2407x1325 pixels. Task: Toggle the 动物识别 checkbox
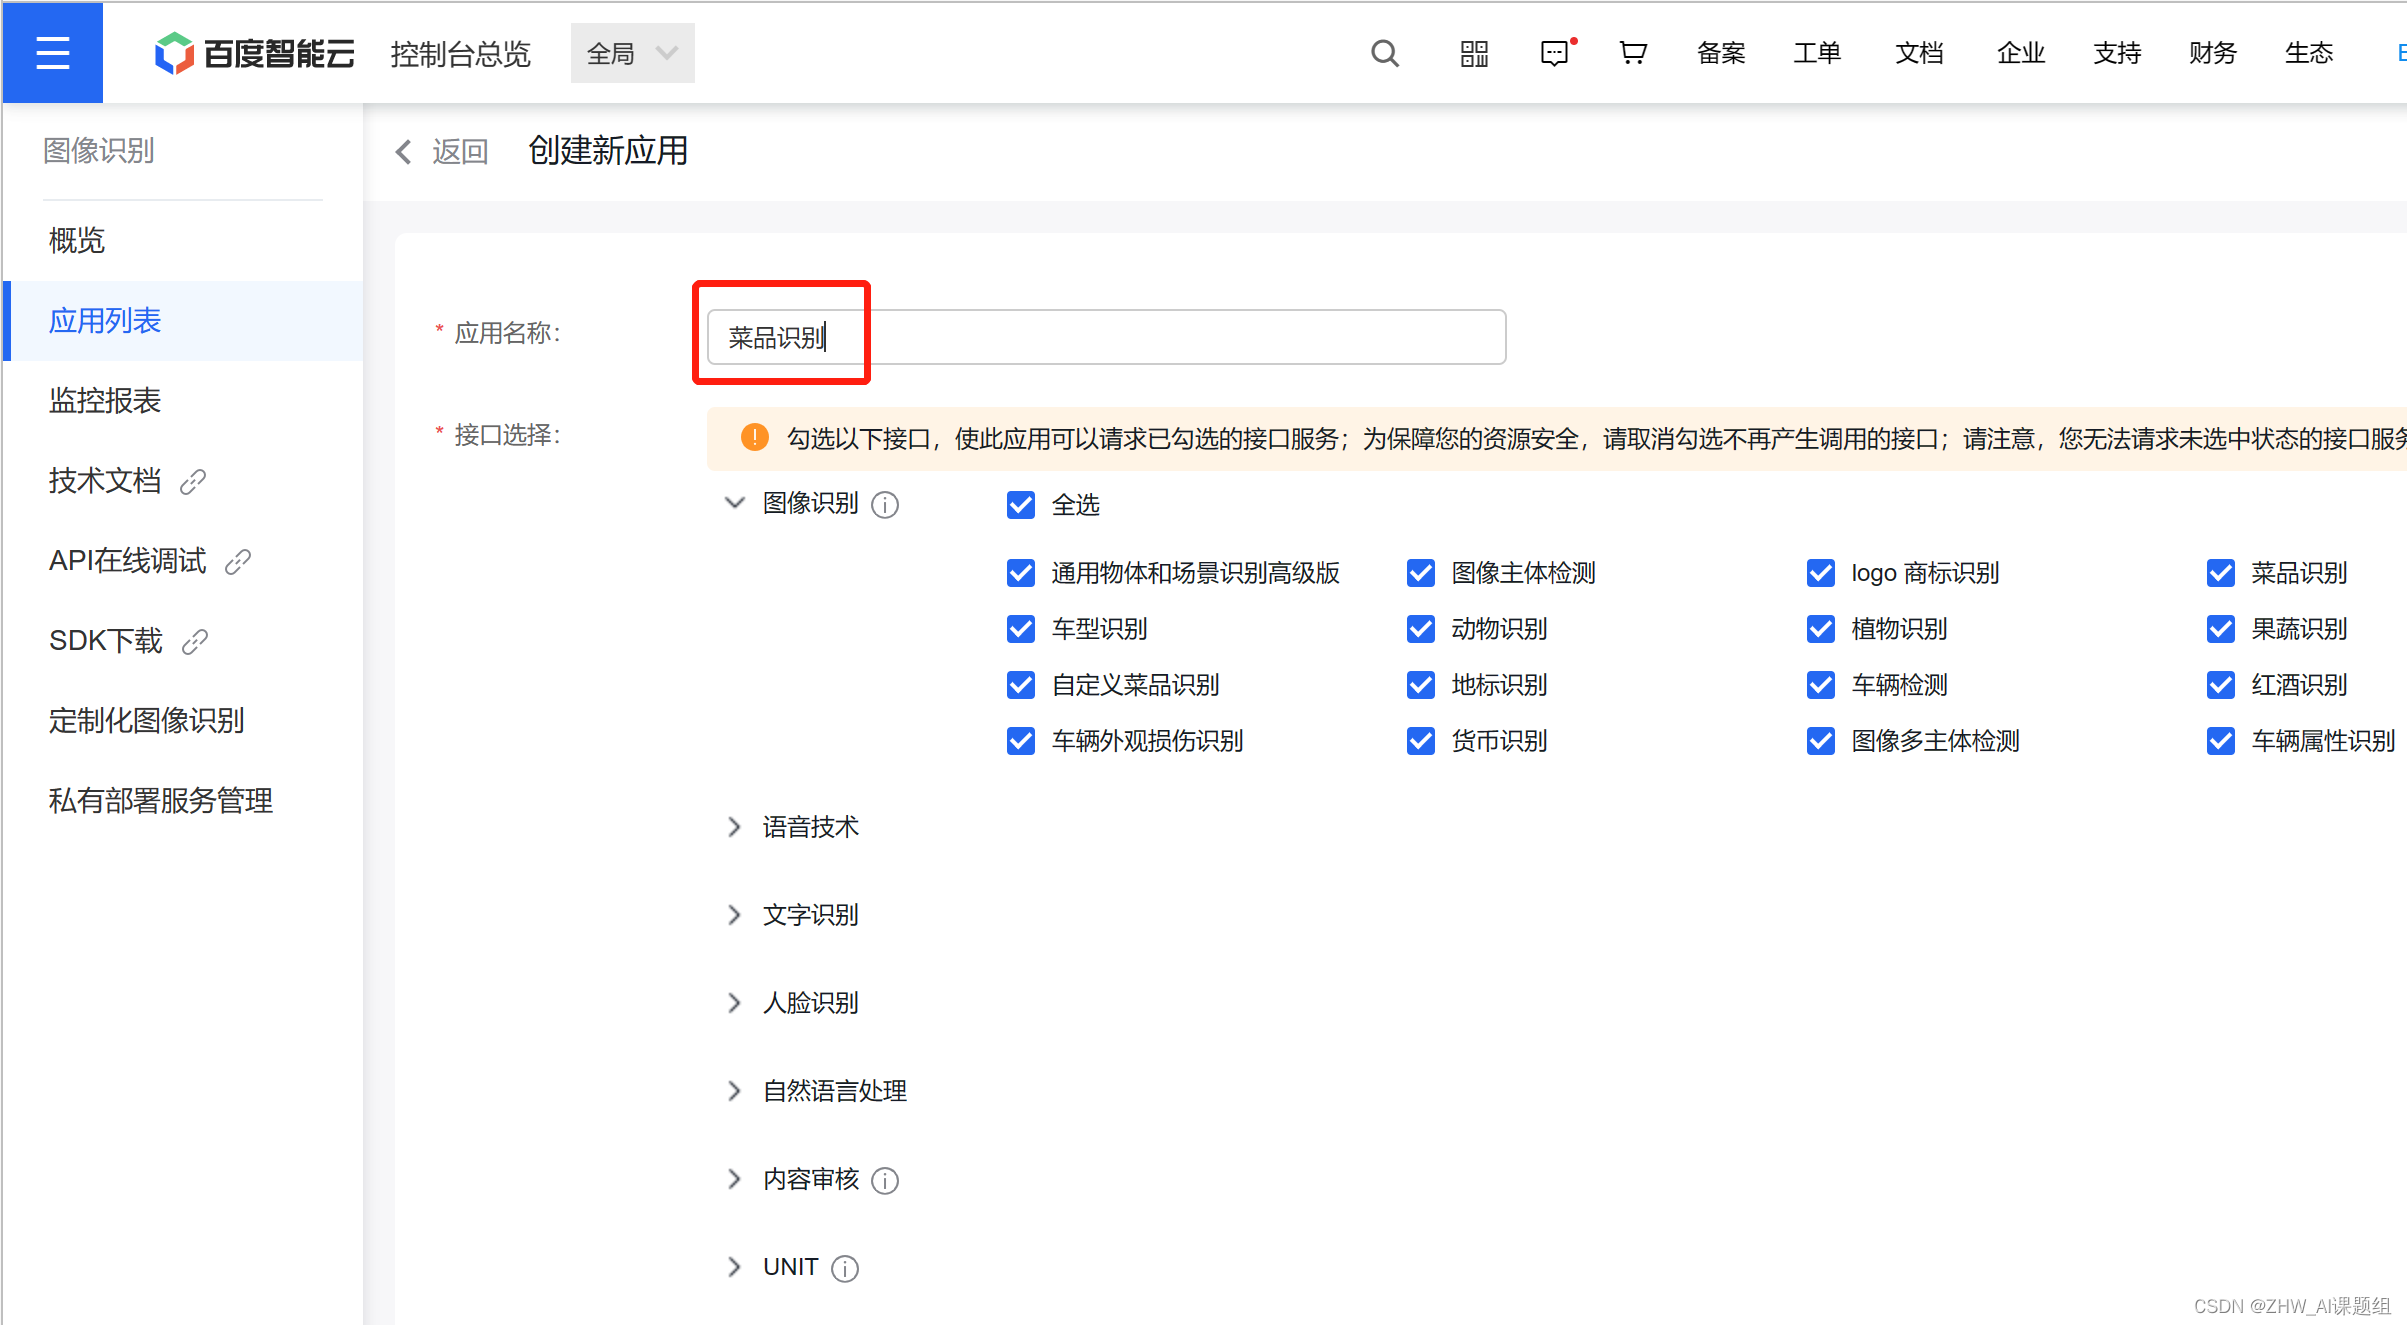1420,629
